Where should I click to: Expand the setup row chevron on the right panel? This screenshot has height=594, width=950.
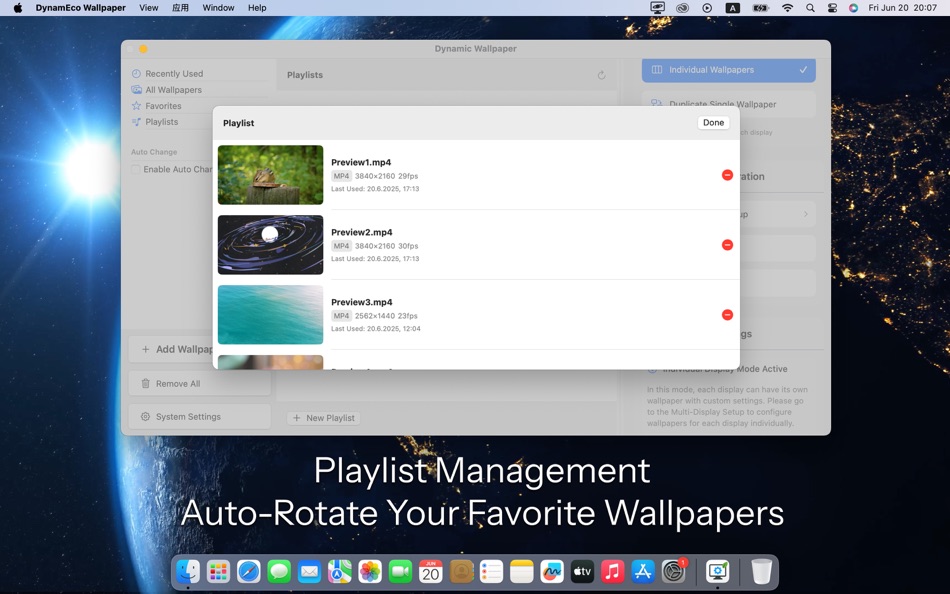coord(805,214)
